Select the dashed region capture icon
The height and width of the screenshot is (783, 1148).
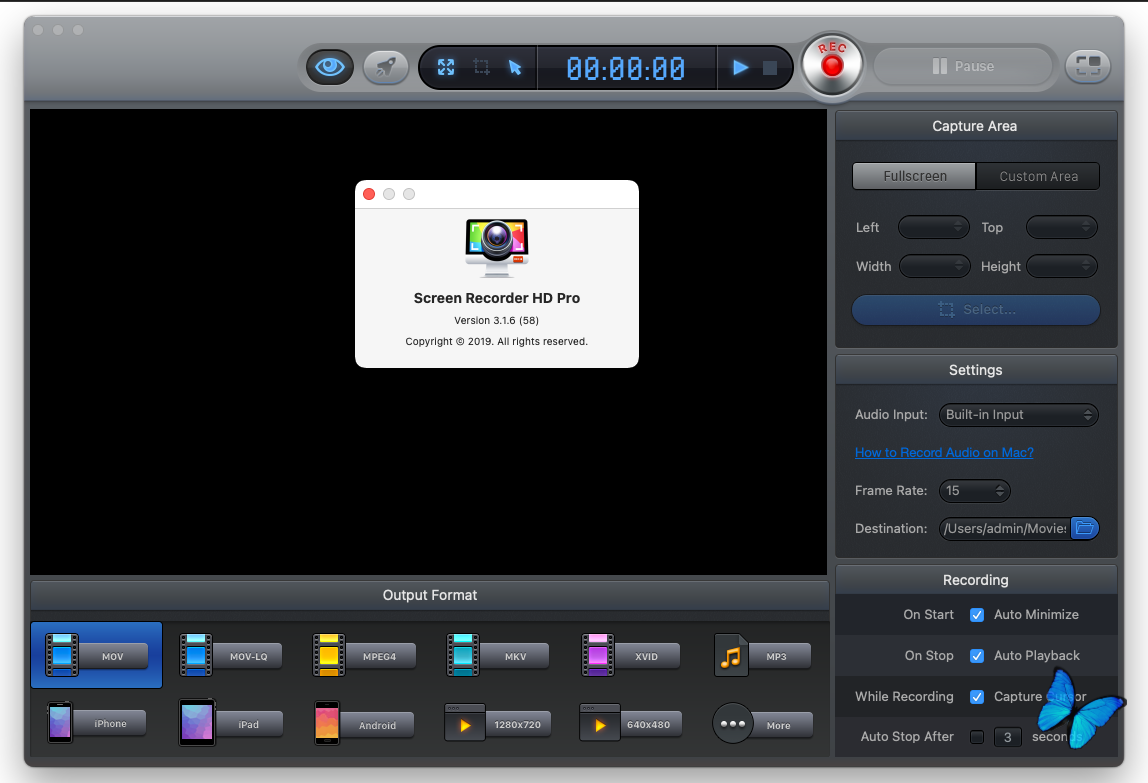tap(481, 67)
